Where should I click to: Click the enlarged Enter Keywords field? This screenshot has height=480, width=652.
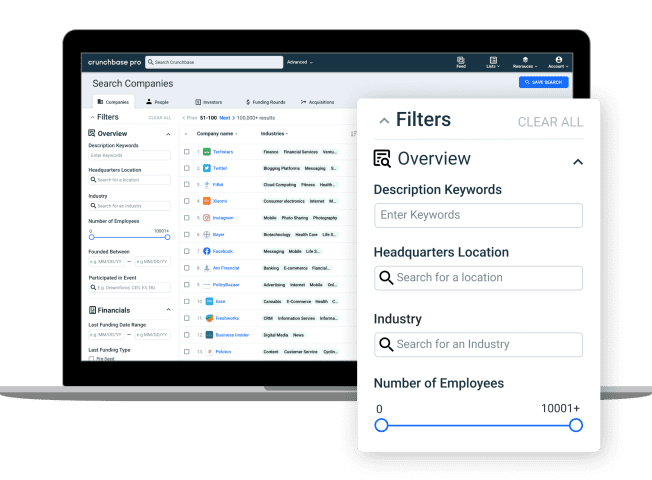(478, 215)
